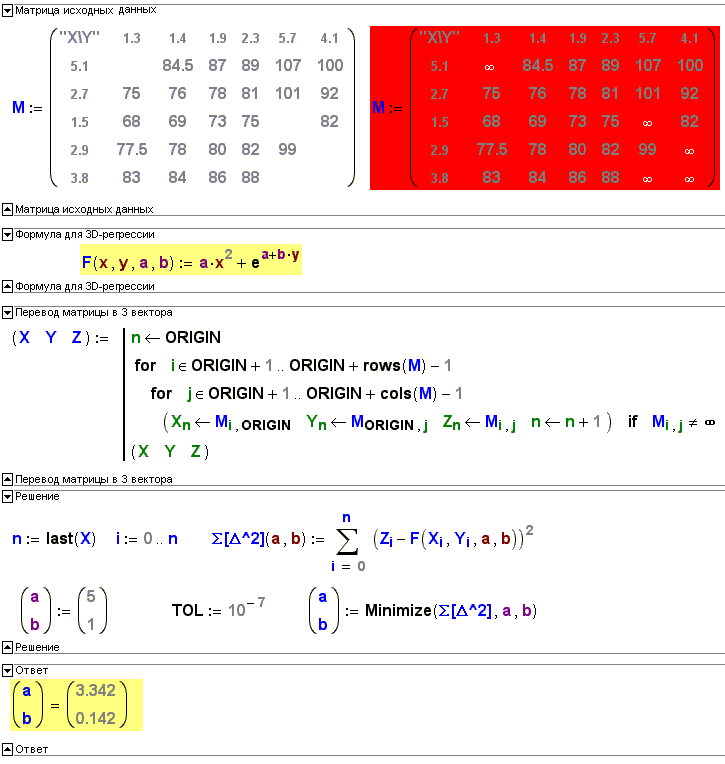Viewport: 725px width, 764px height.
Task: Select the 'TOL := 10⁻⁷' definition
Action: (218, 609)
